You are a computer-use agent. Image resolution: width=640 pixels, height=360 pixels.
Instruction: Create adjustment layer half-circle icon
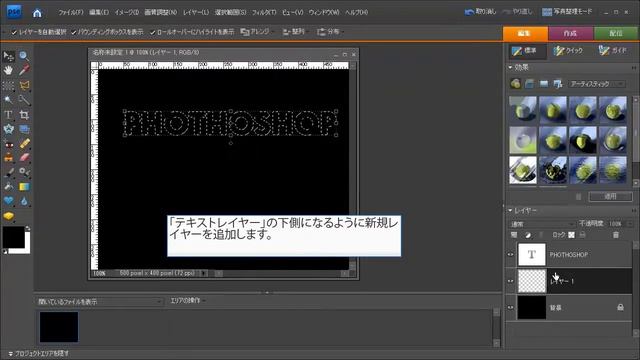click(528, 235)
